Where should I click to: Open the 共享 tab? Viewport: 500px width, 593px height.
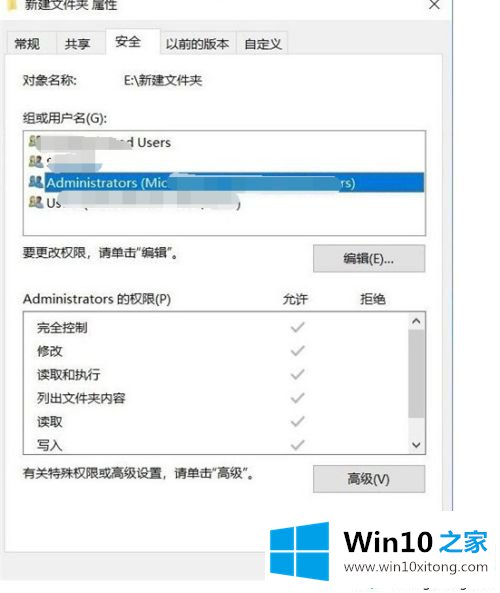pos(77,44)
